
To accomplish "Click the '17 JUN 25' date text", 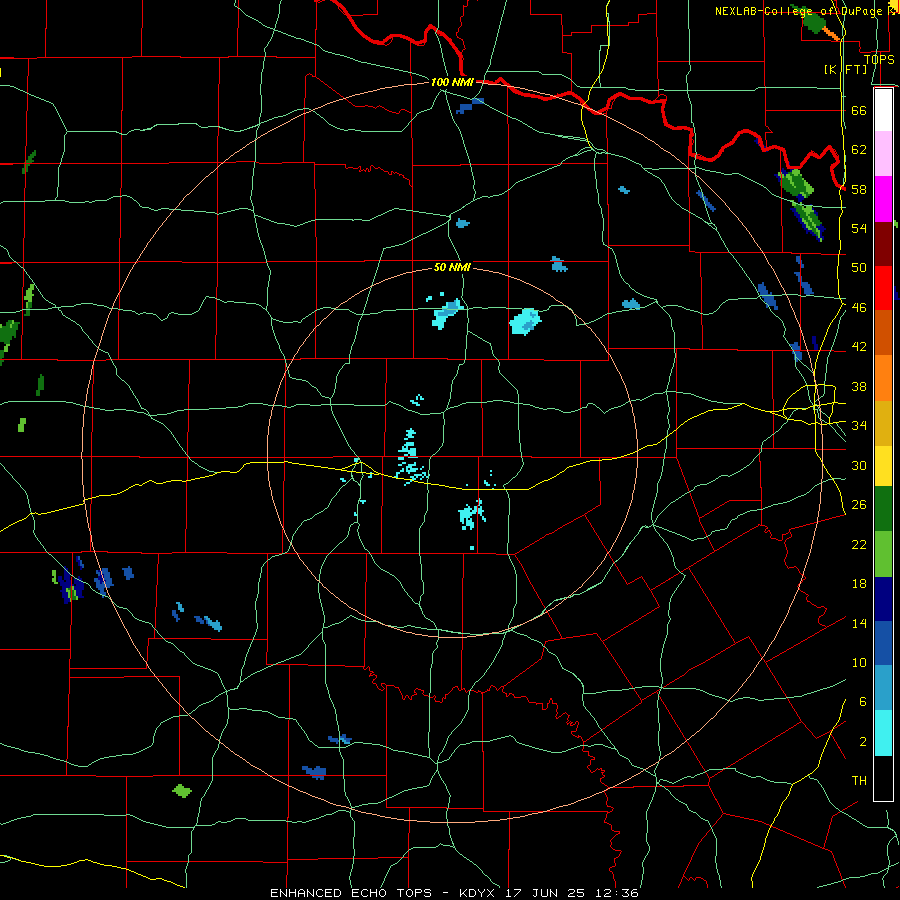I will (546, 893).
